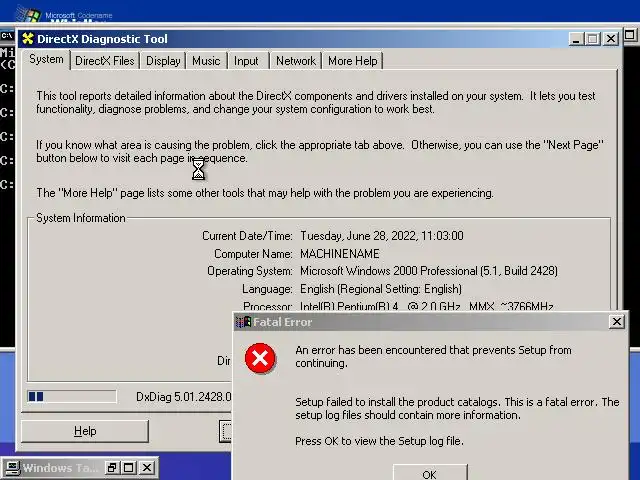This screenshot has height=480, width=640.
Task: Click the Computer Name value MACHINENAME
Action: point(340,254)
